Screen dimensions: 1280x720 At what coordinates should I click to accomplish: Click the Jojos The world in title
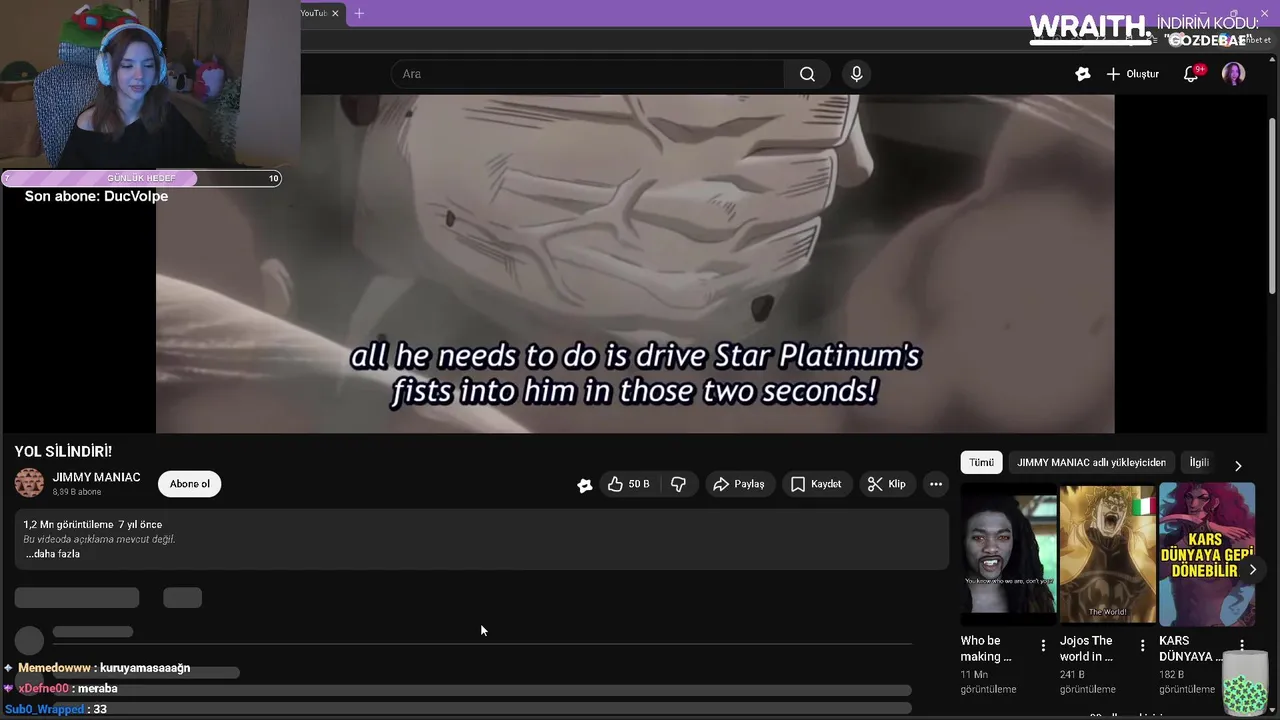tap(1086, 649)
